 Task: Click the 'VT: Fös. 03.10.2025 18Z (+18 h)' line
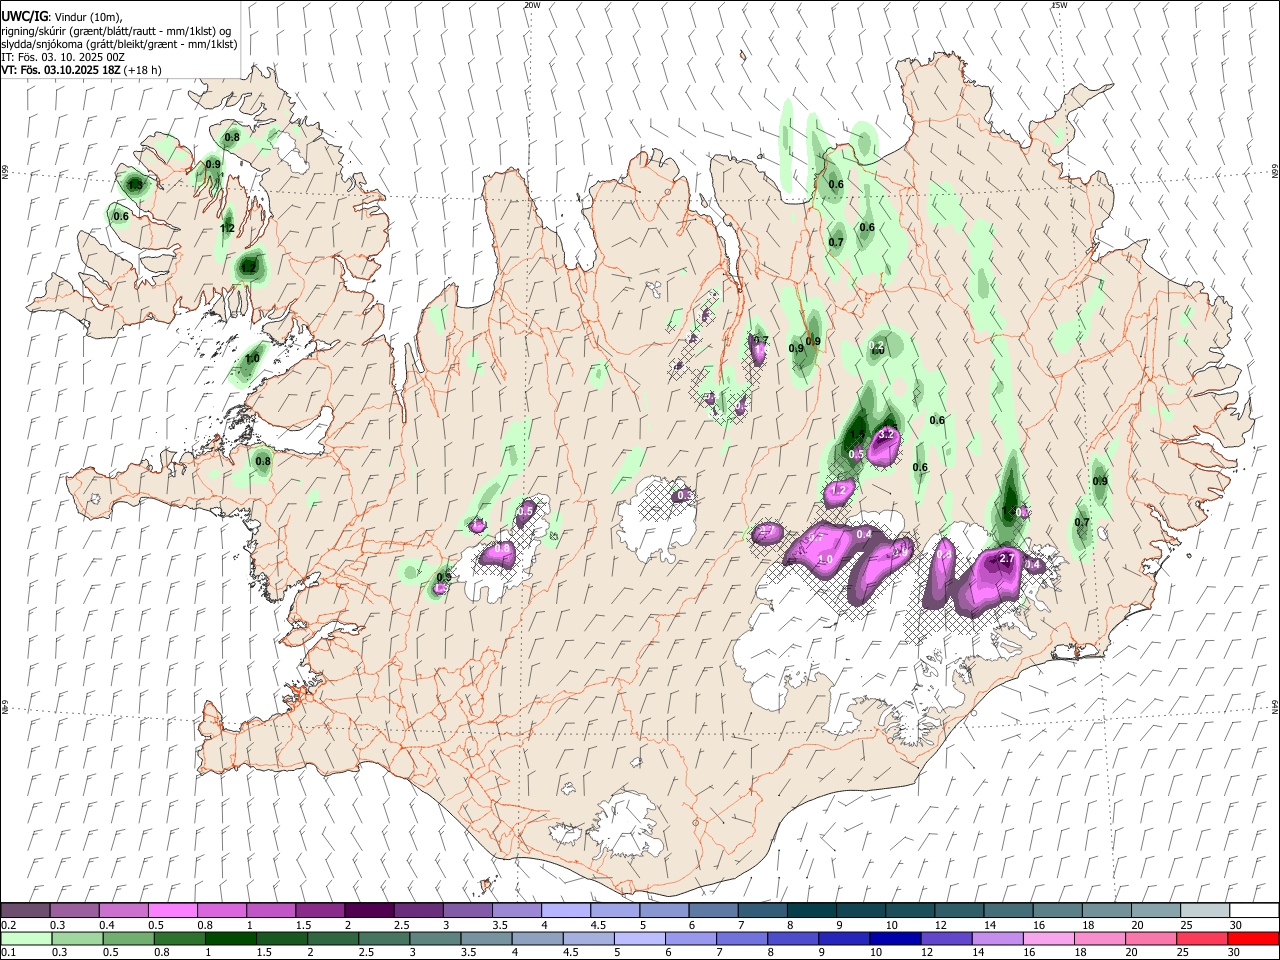81,70
